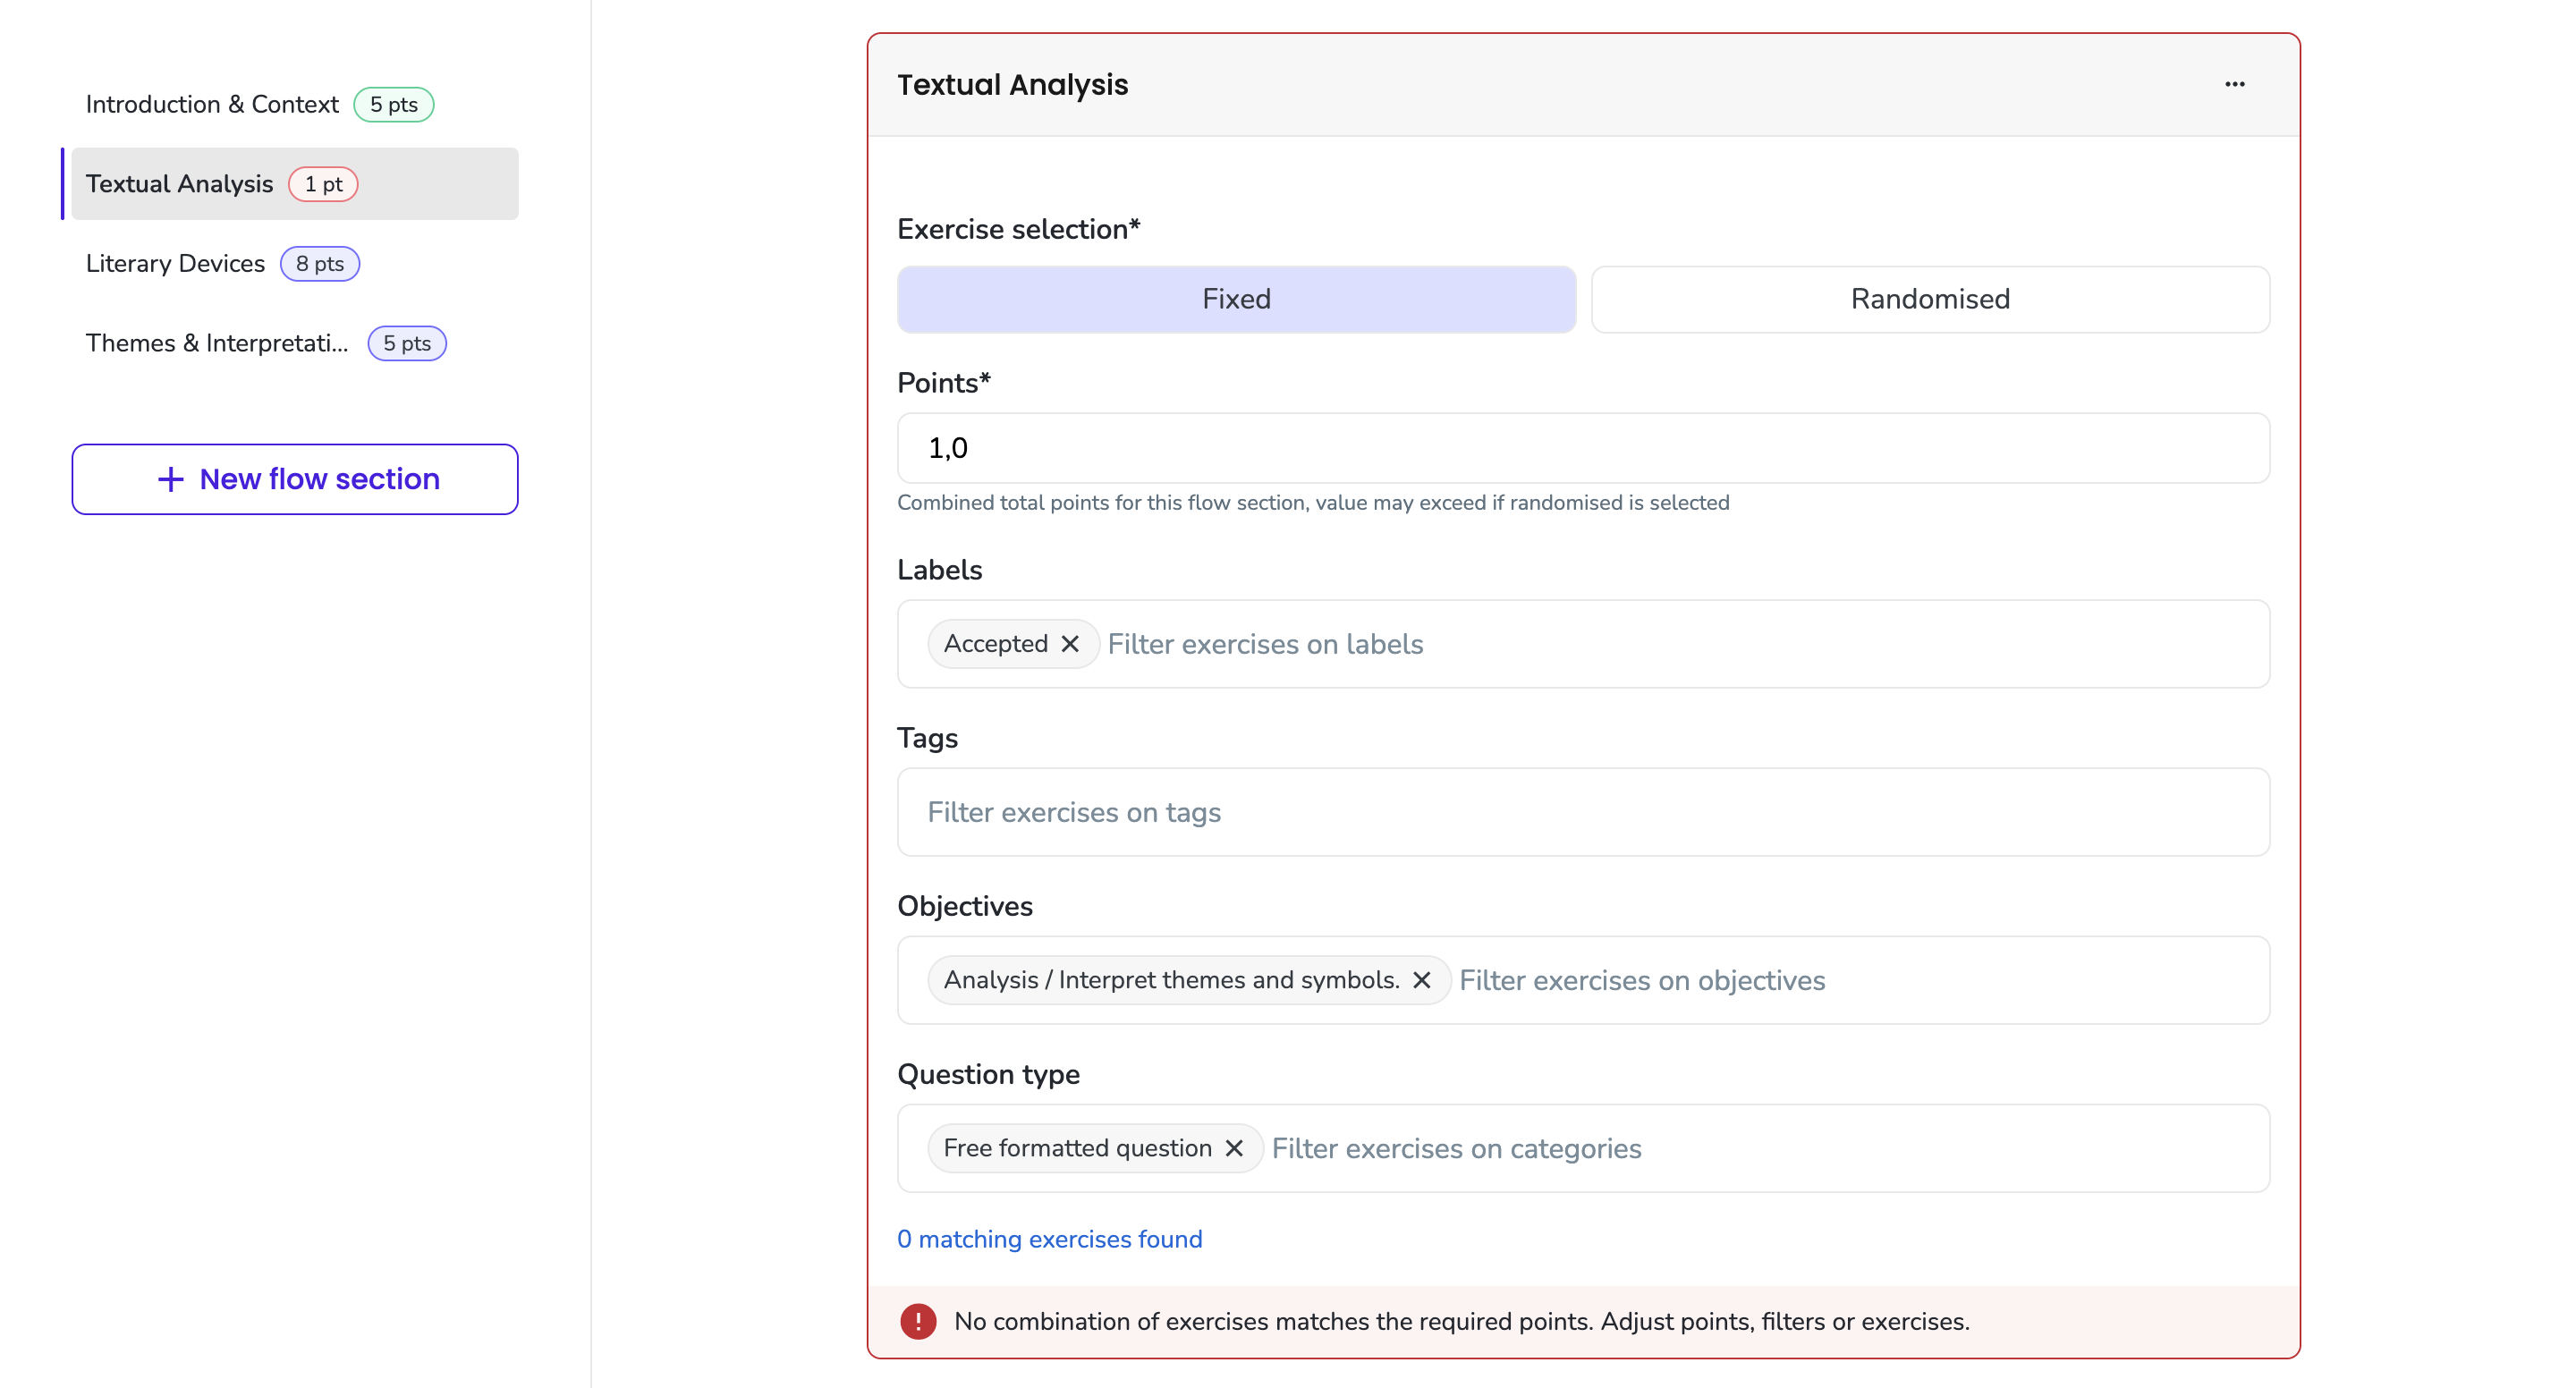Click the Free formatted question chip text
The width and height of the screenshot is (2576, 1388).
(x=1077, y=1148)
